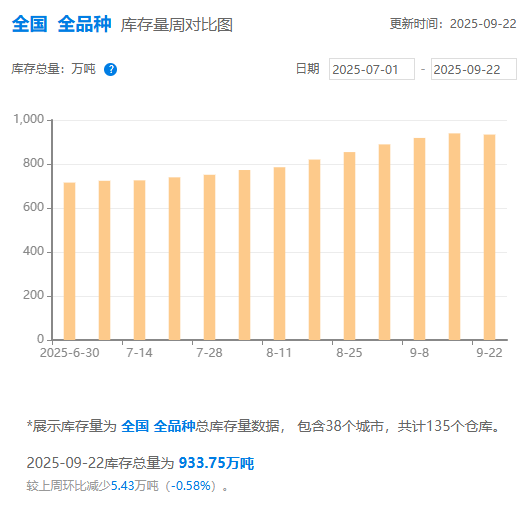Open the end date field 2025-09-22
Viewport: 526px width, 512px height.
click(474, 69)
